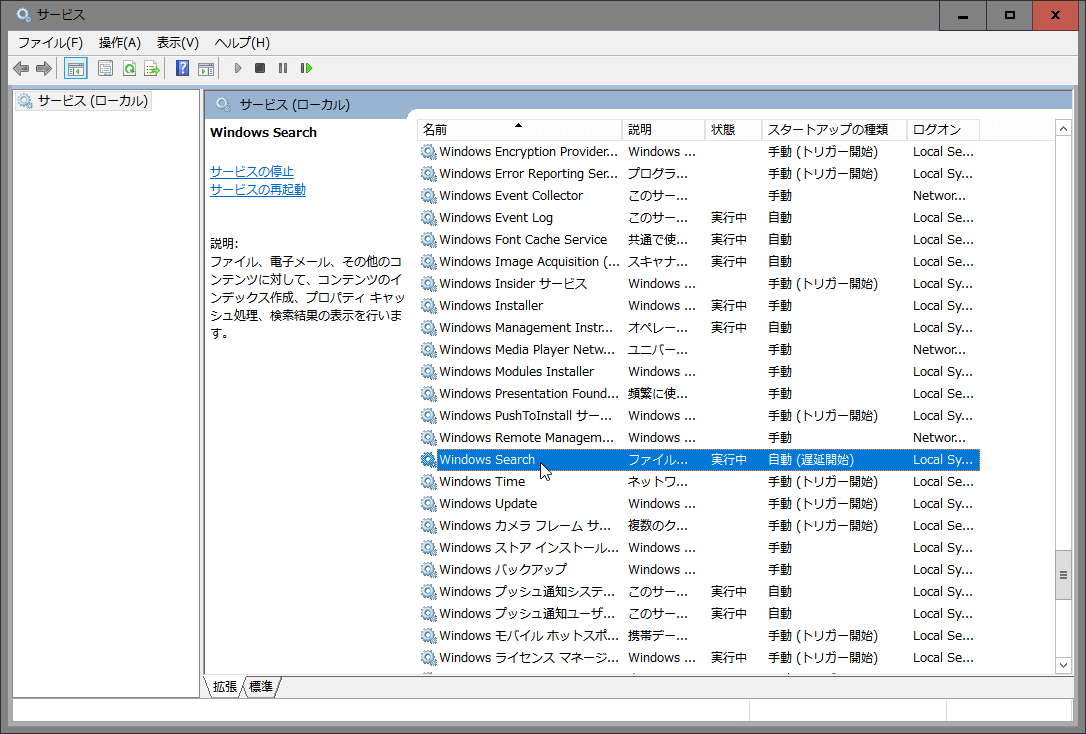1086x734 pixels.
Task: Open the ファイル(F) menu
Action: 50,42
